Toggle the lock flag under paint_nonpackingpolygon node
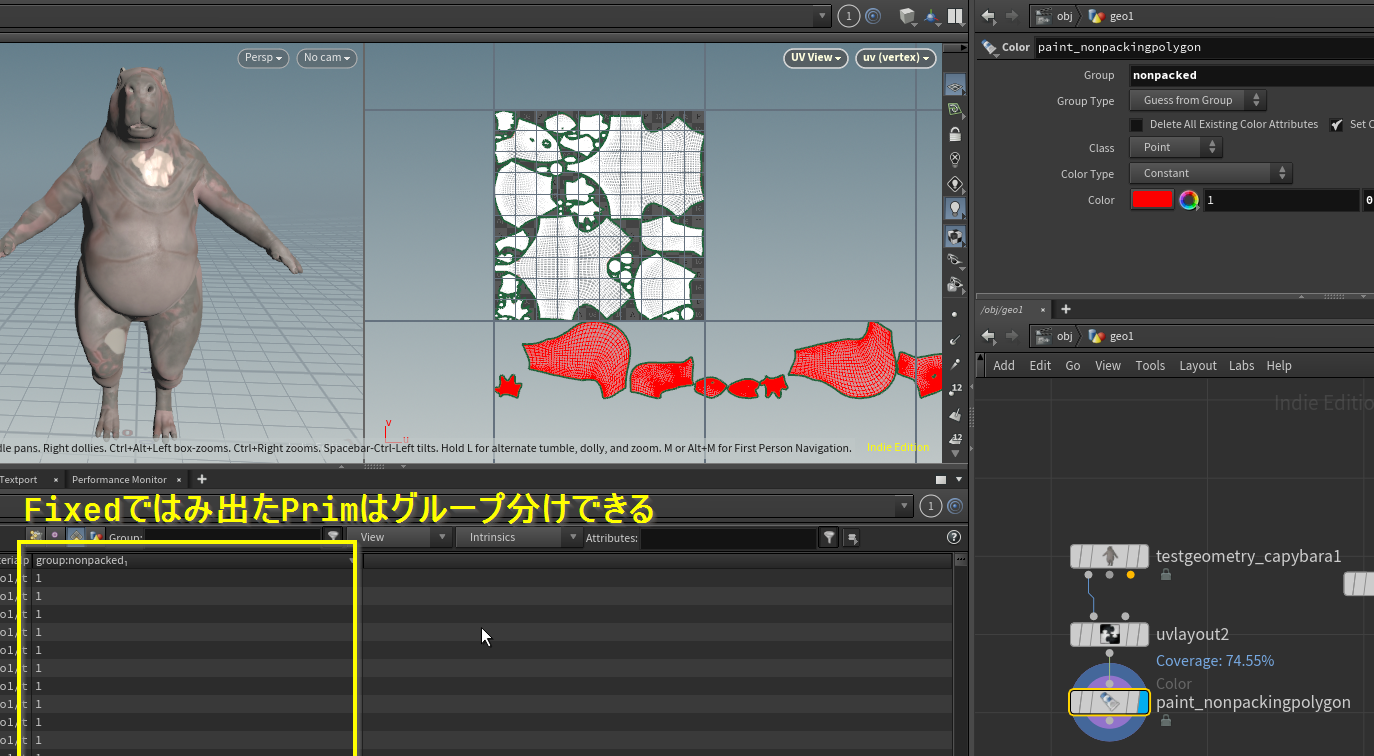This screenshot has height=756, width=1374. pos(1166,721)
